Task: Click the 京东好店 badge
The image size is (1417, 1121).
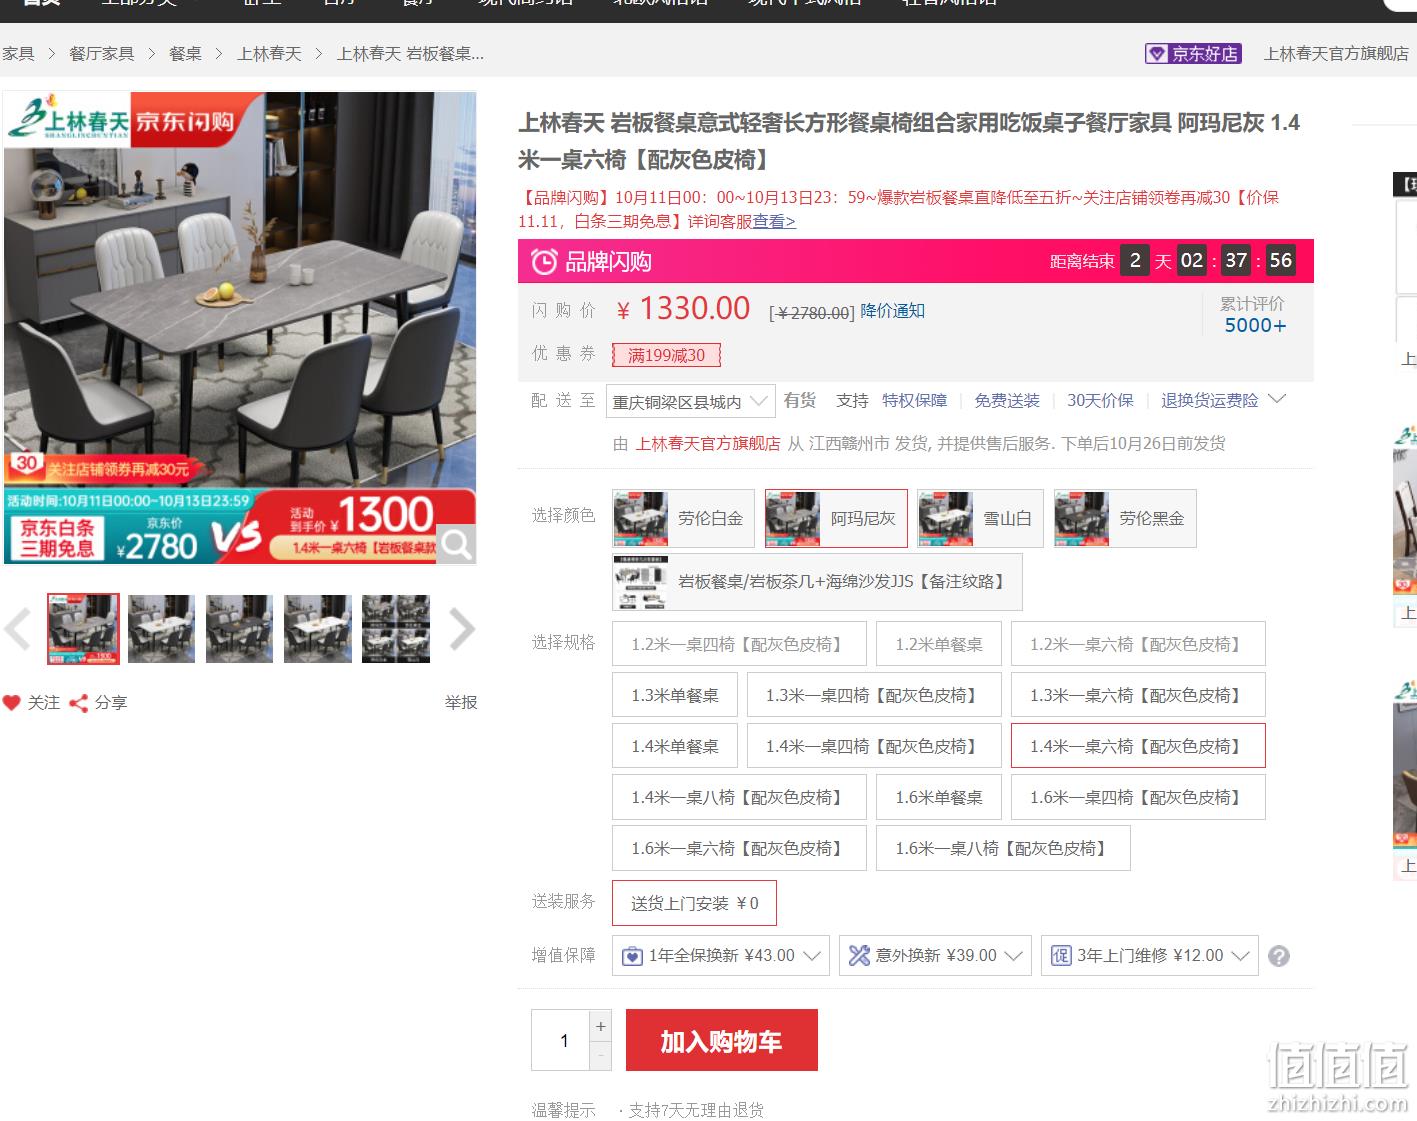Action: [1193, 53]
